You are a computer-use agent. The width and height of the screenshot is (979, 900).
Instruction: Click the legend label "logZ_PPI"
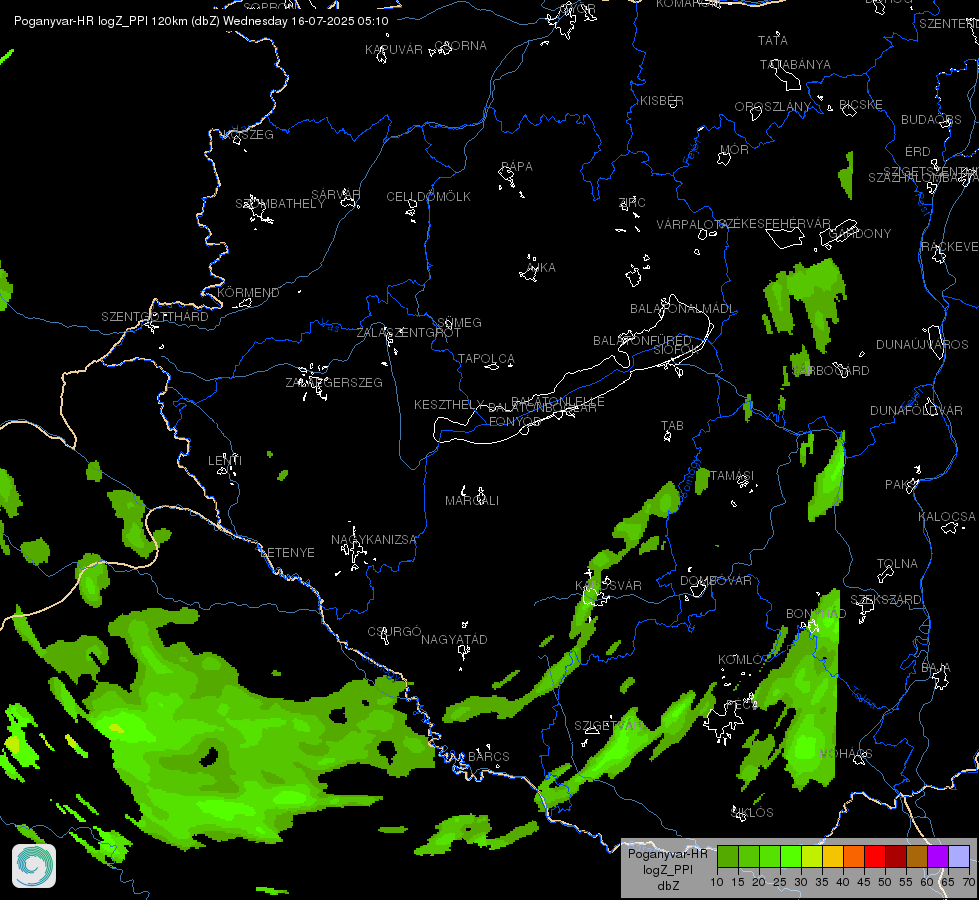pyautogui.click(x=668, y=869)
